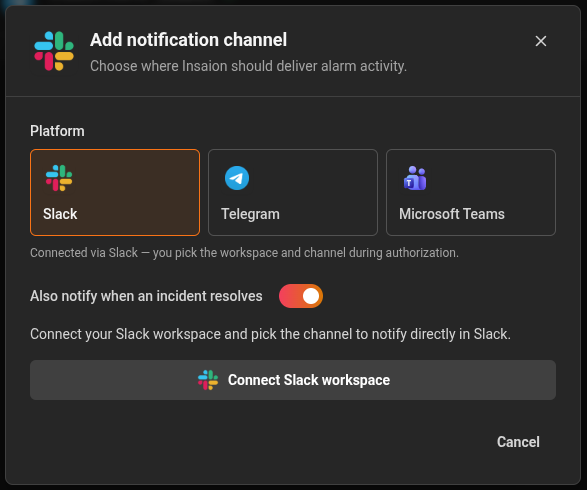The width and height of the screenshot is (587, 490).
Task: Click Slack icon inside Connect button
Action: 208,380
